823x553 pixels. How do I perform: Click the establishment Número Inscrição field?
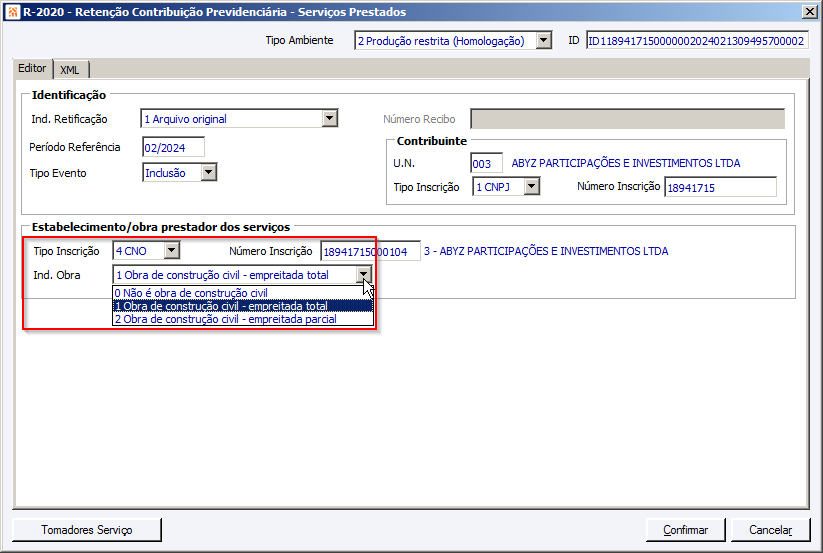(370, 251)
